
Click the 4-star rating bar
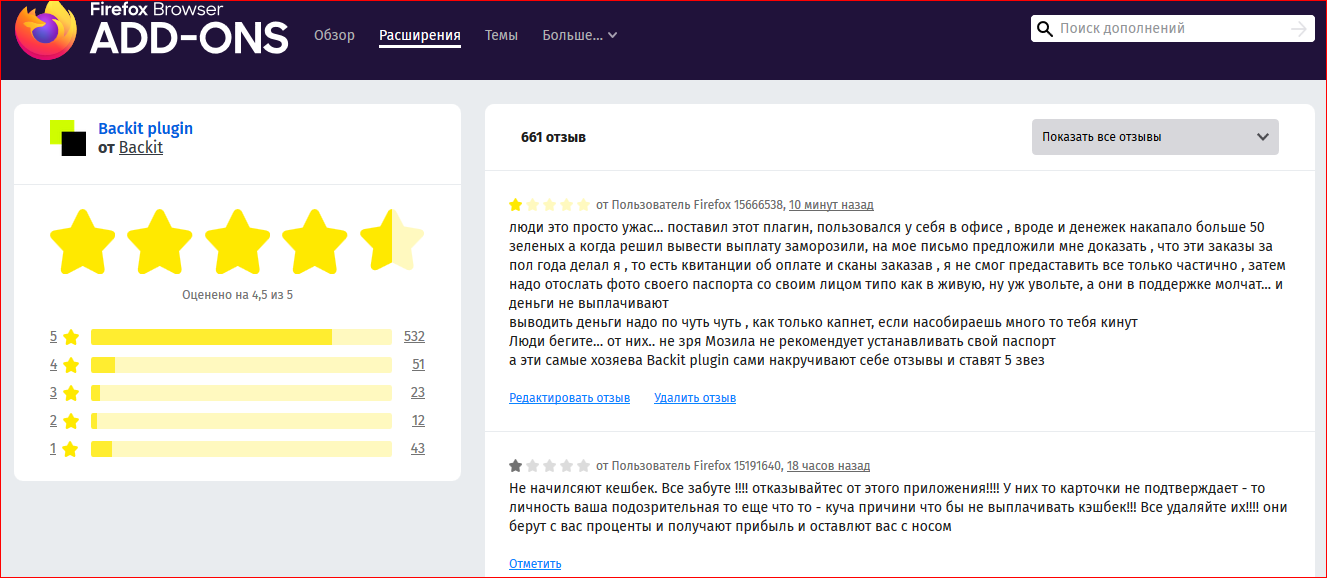pos(241,365)
